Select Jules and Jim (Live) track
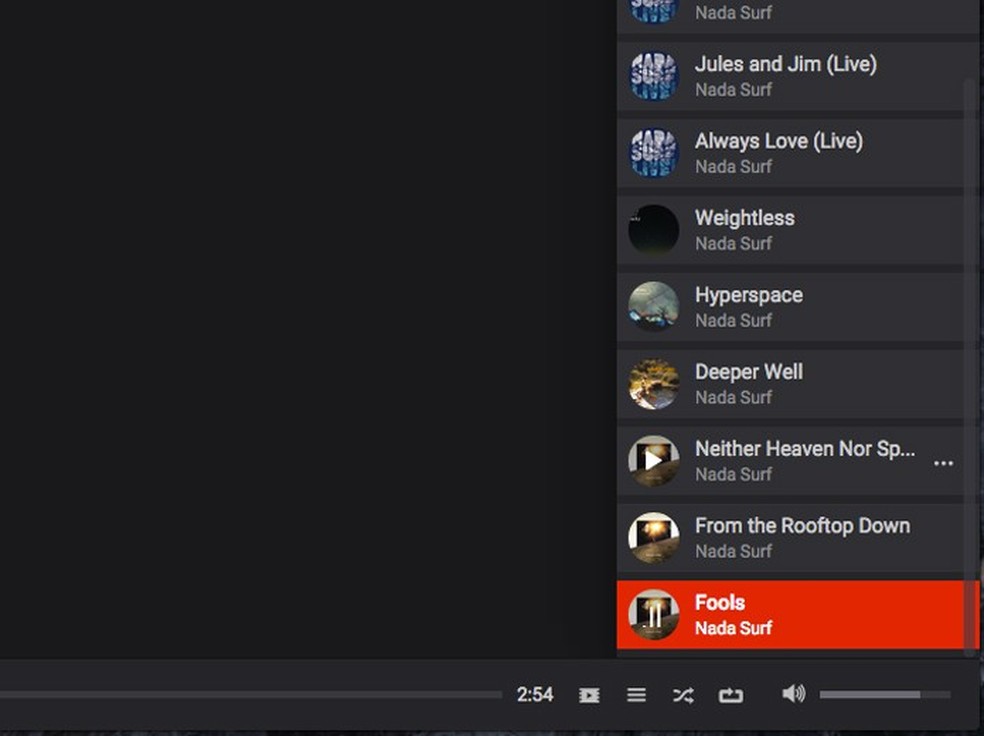Viewport: 984px width, 736px height. click(x=791, y=77)
